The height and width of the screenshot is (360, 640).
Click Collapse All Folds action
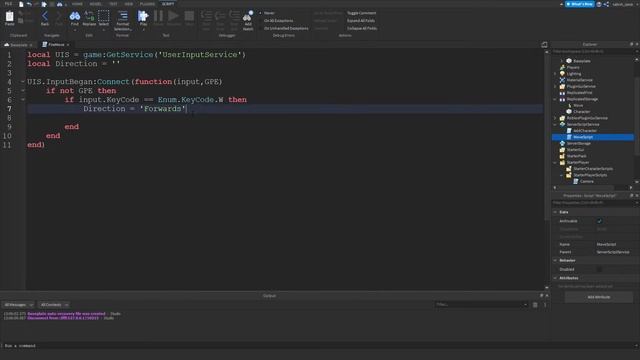362,28
